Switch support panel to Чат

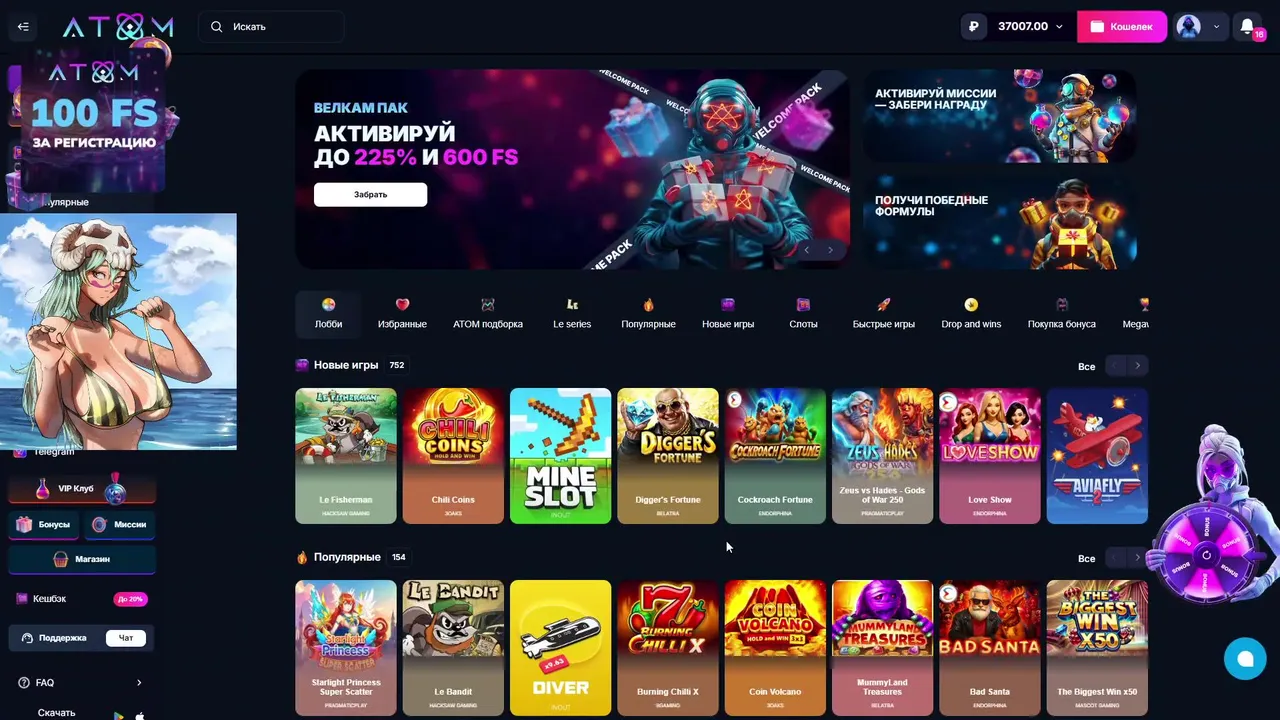coord(126,638)
